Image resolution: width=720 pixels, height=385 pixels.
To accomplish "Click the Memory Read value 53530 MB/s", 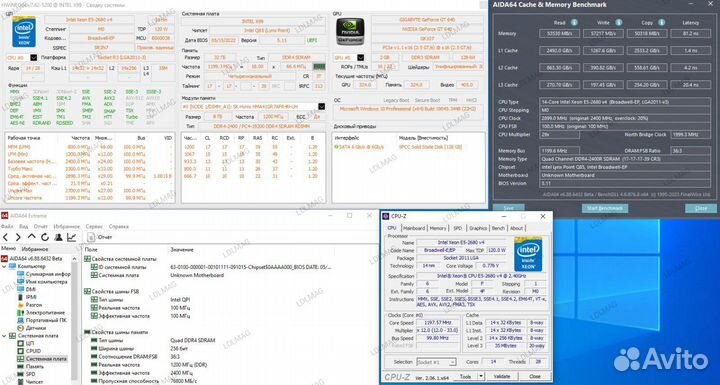I will tap(559, 34).
